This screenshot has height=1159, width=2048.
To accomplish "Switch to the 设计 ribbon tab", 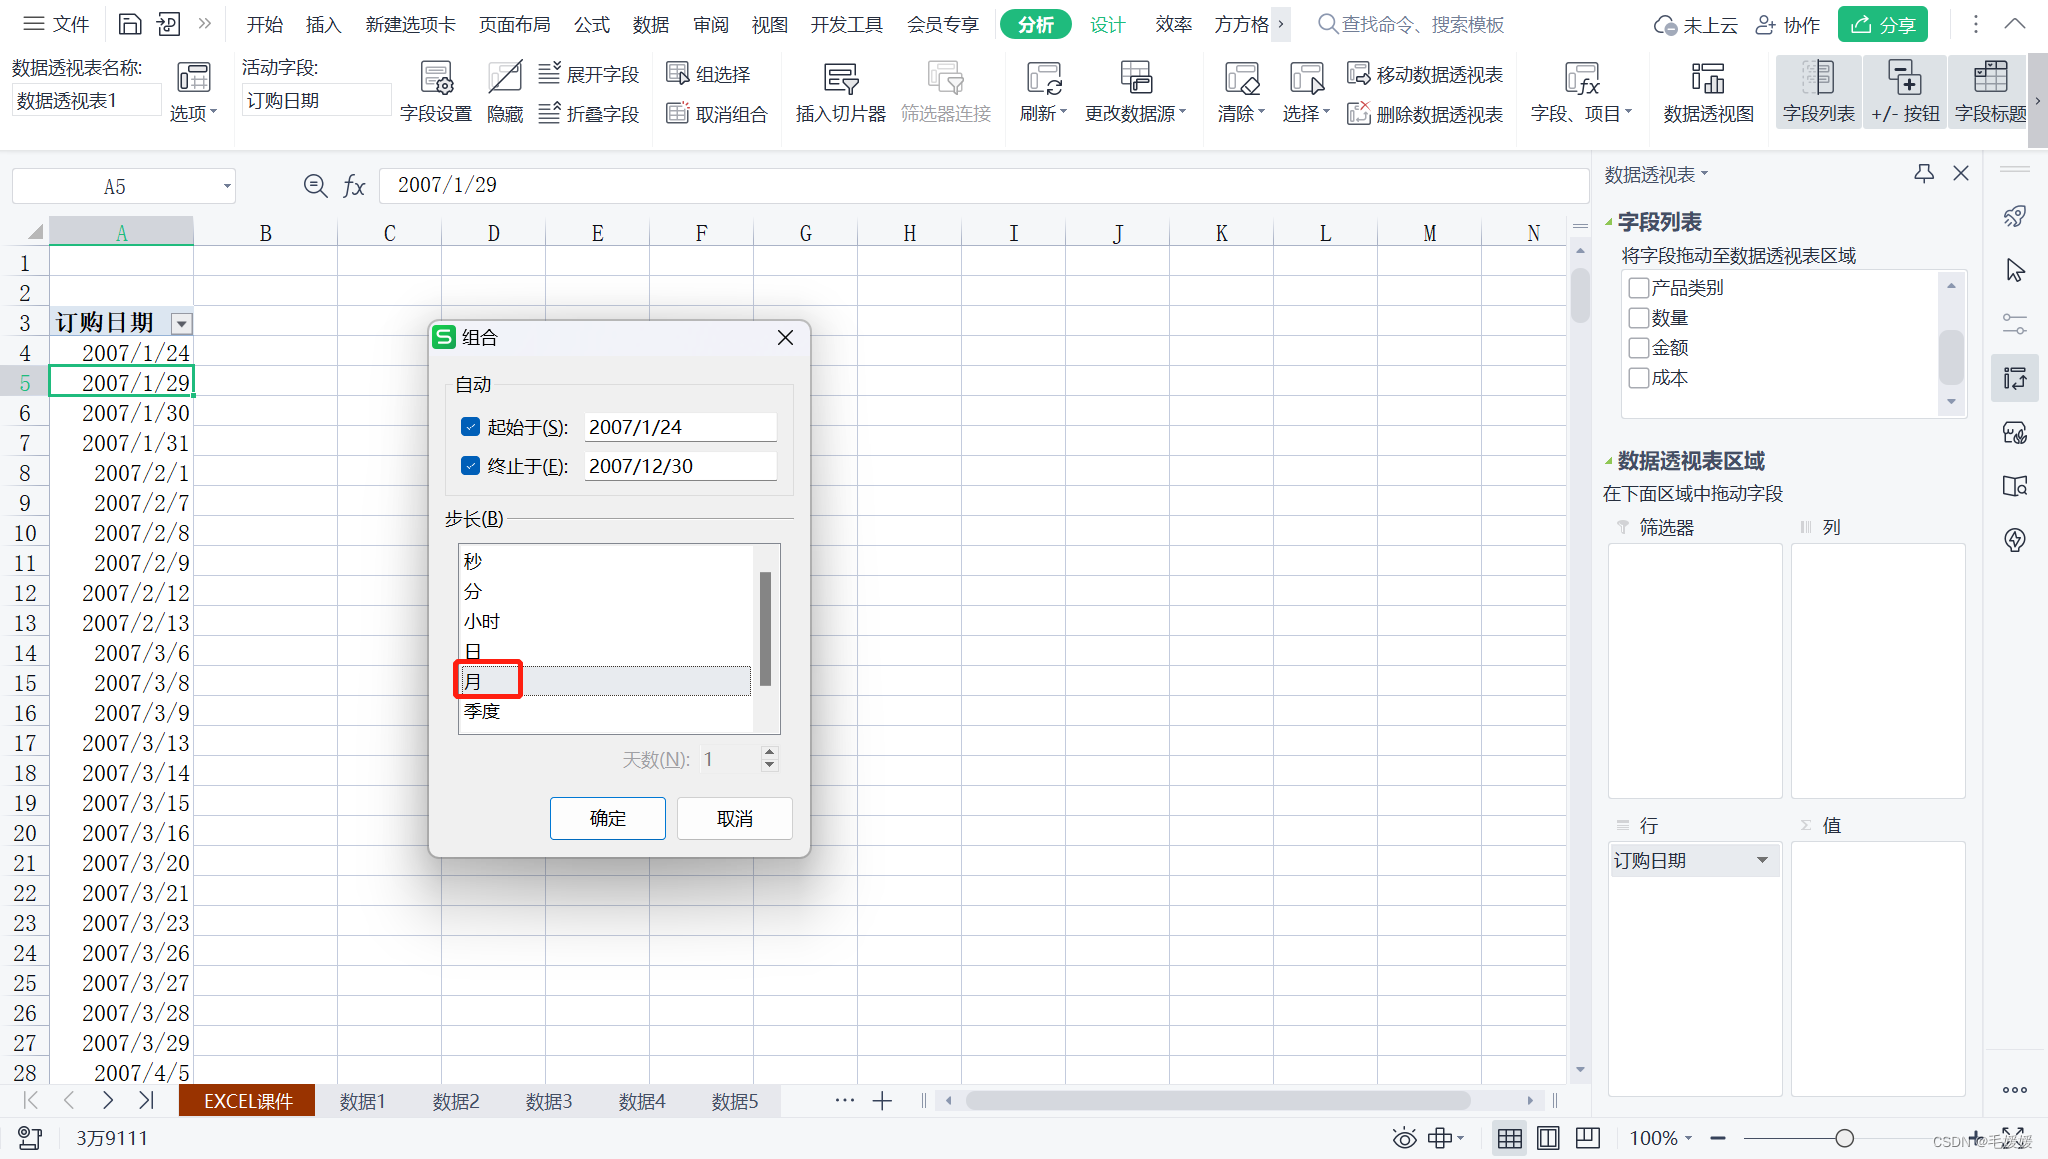I will 1107,25.
